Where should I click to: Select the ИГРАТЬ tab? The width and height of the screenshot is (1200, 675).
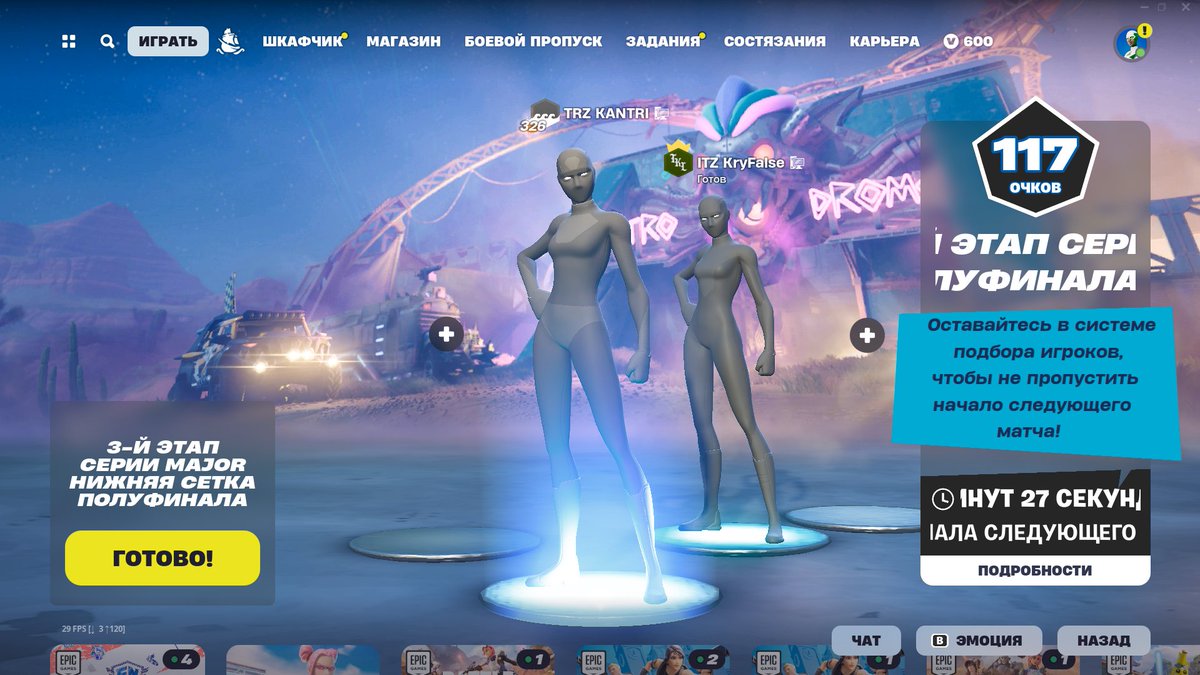(x=168, y=41)
